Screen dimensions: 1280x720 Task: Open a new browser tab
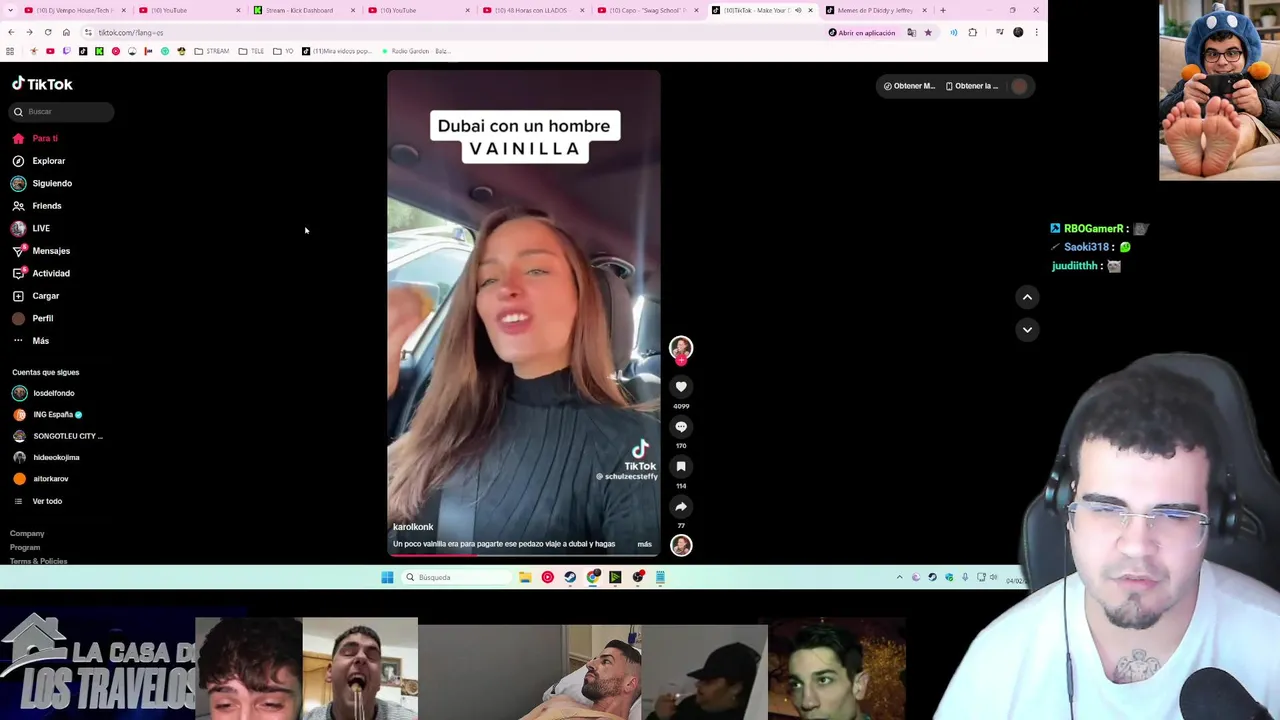pyautogui.click(x=943, y=10)
